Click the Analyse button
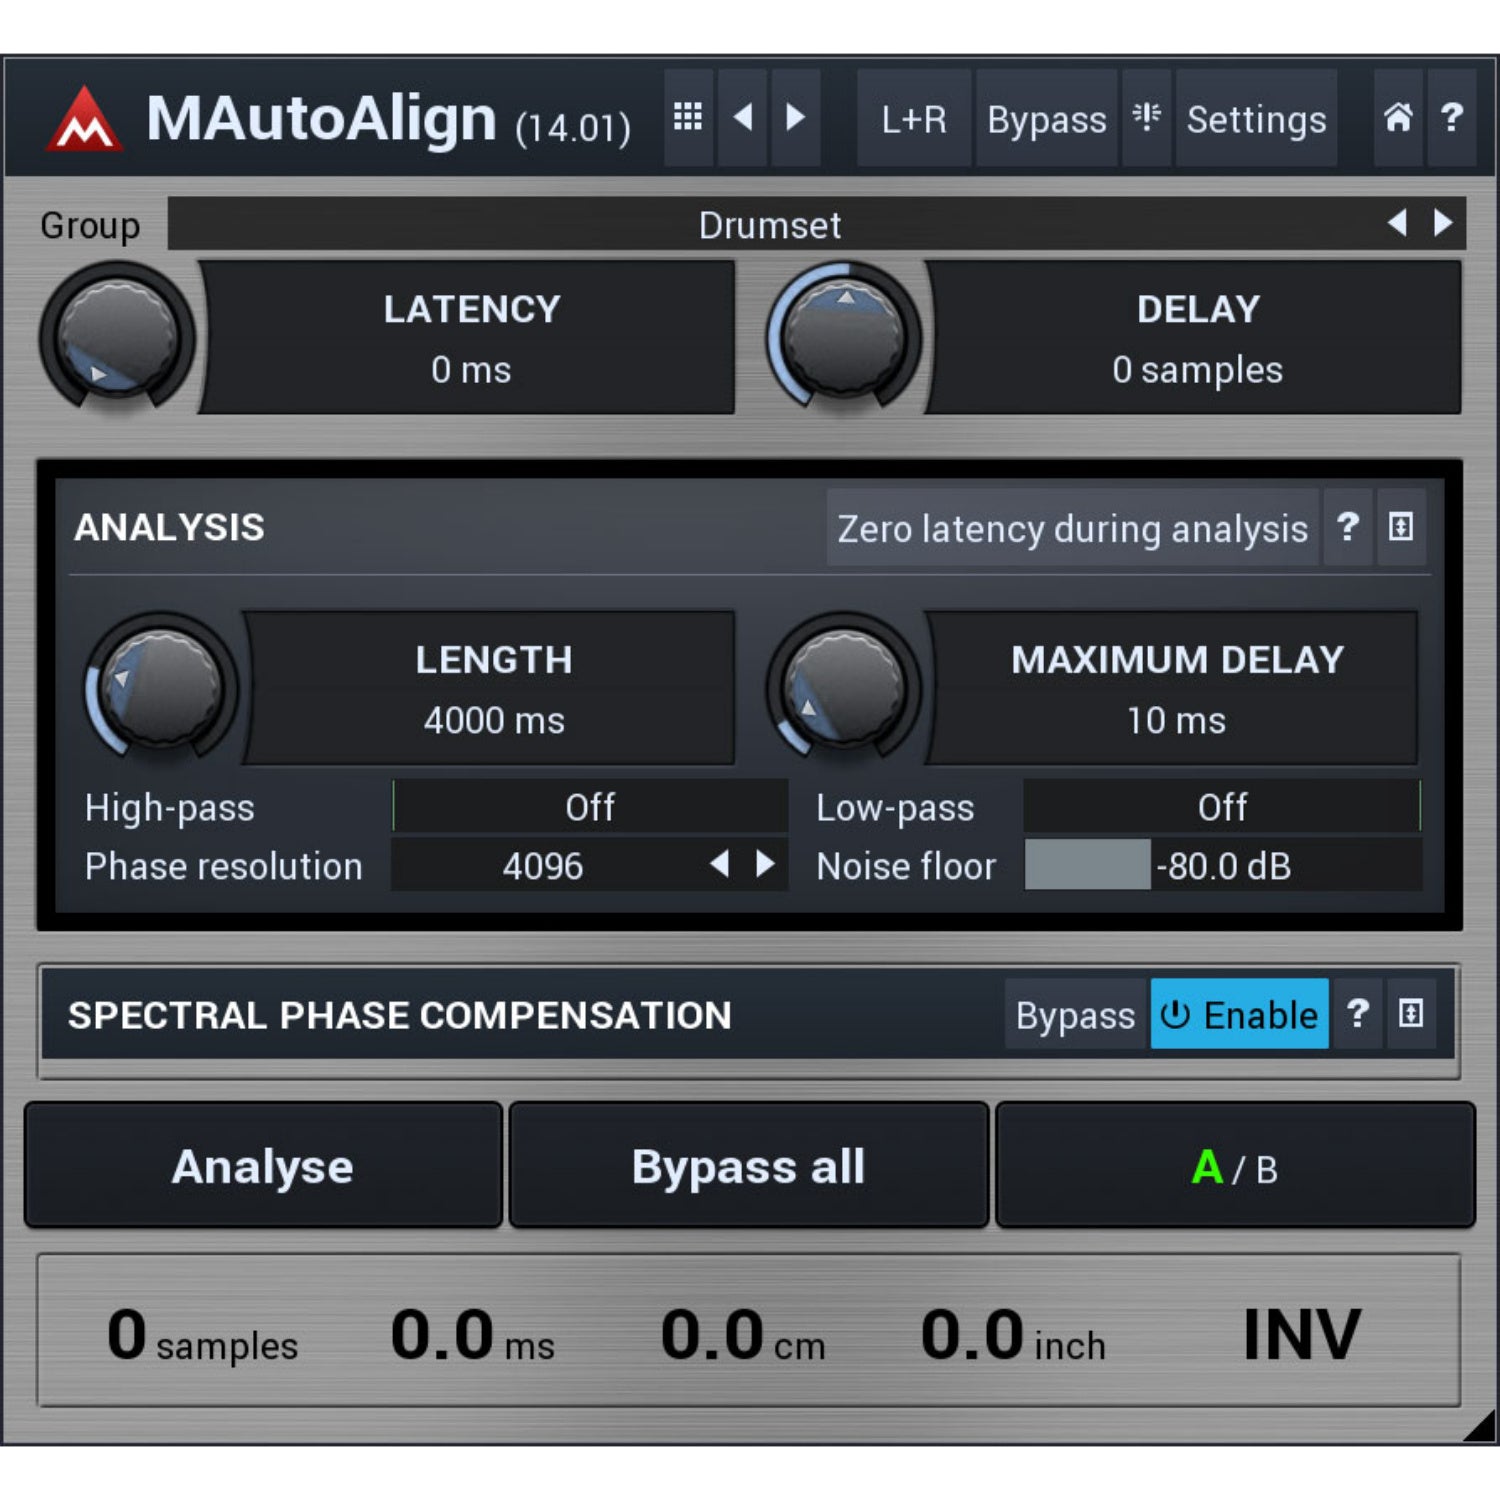Image resolution: width=1500 pixels, height=1500 pixels. (263, 1166)
